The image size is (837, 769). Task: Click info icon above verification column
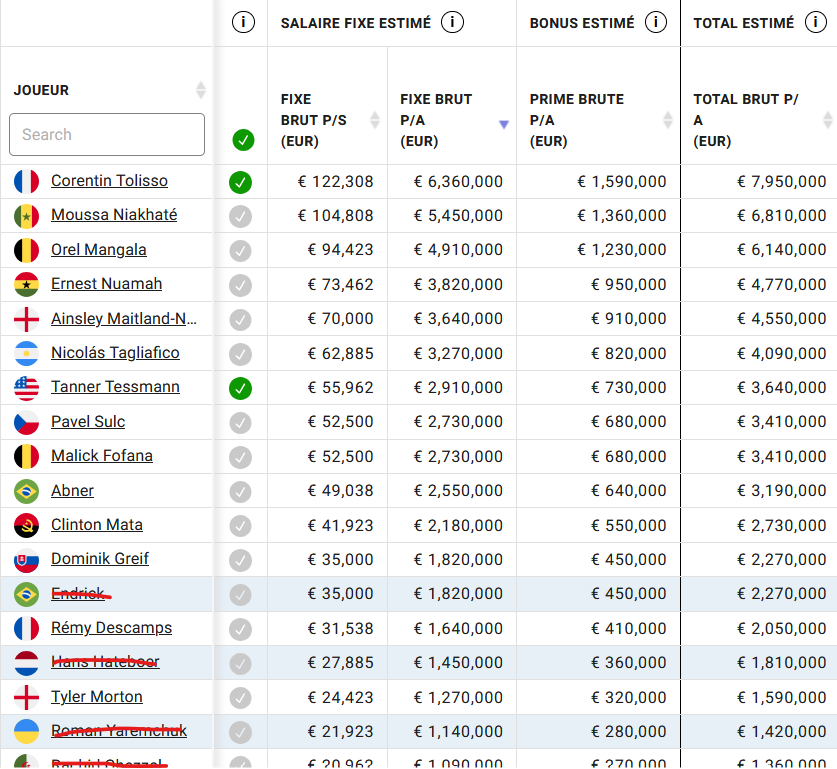coord(243,22)
